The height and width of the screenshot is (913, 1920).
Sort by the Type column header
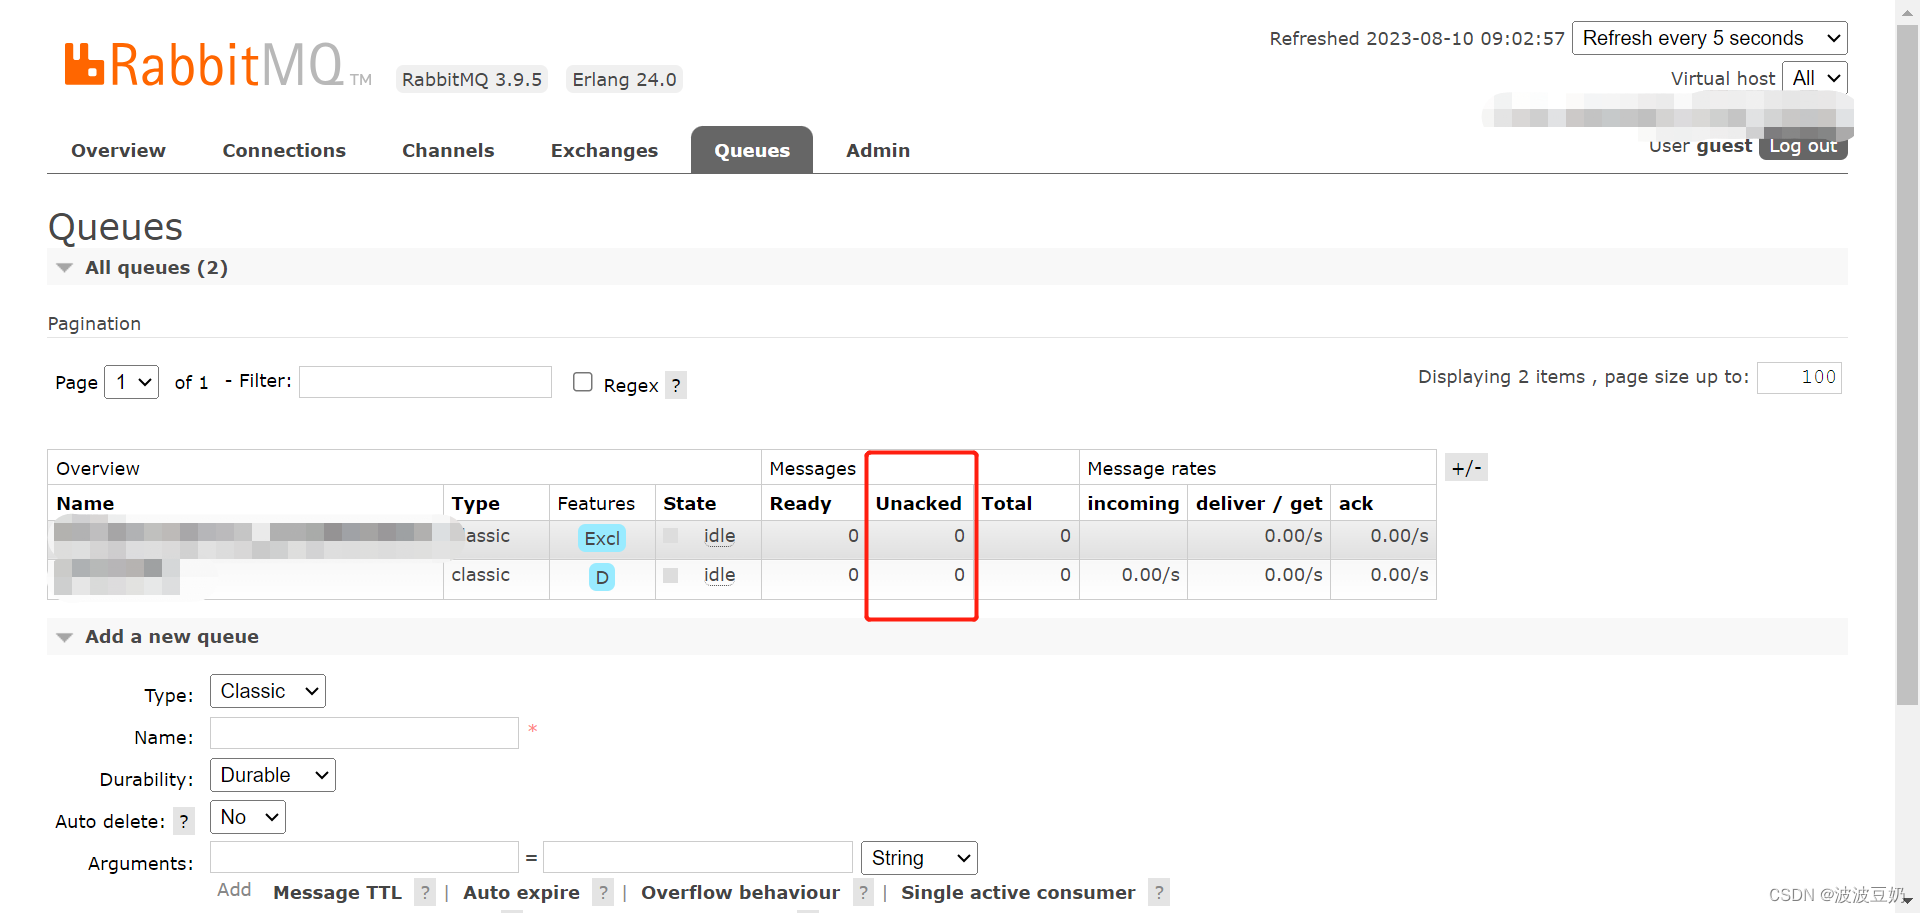(x=475, y=503)
